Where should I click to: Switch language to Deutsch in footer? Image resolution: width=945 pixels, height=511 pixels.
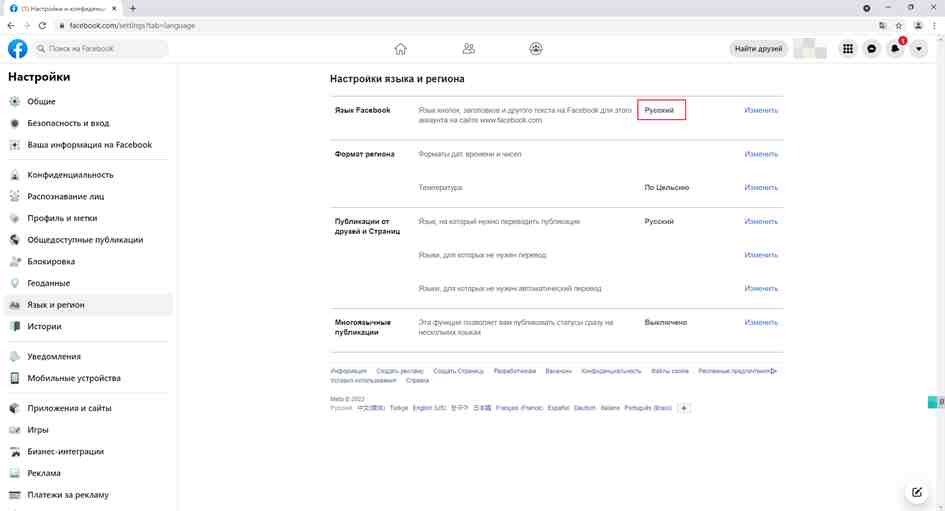(585, 409)
